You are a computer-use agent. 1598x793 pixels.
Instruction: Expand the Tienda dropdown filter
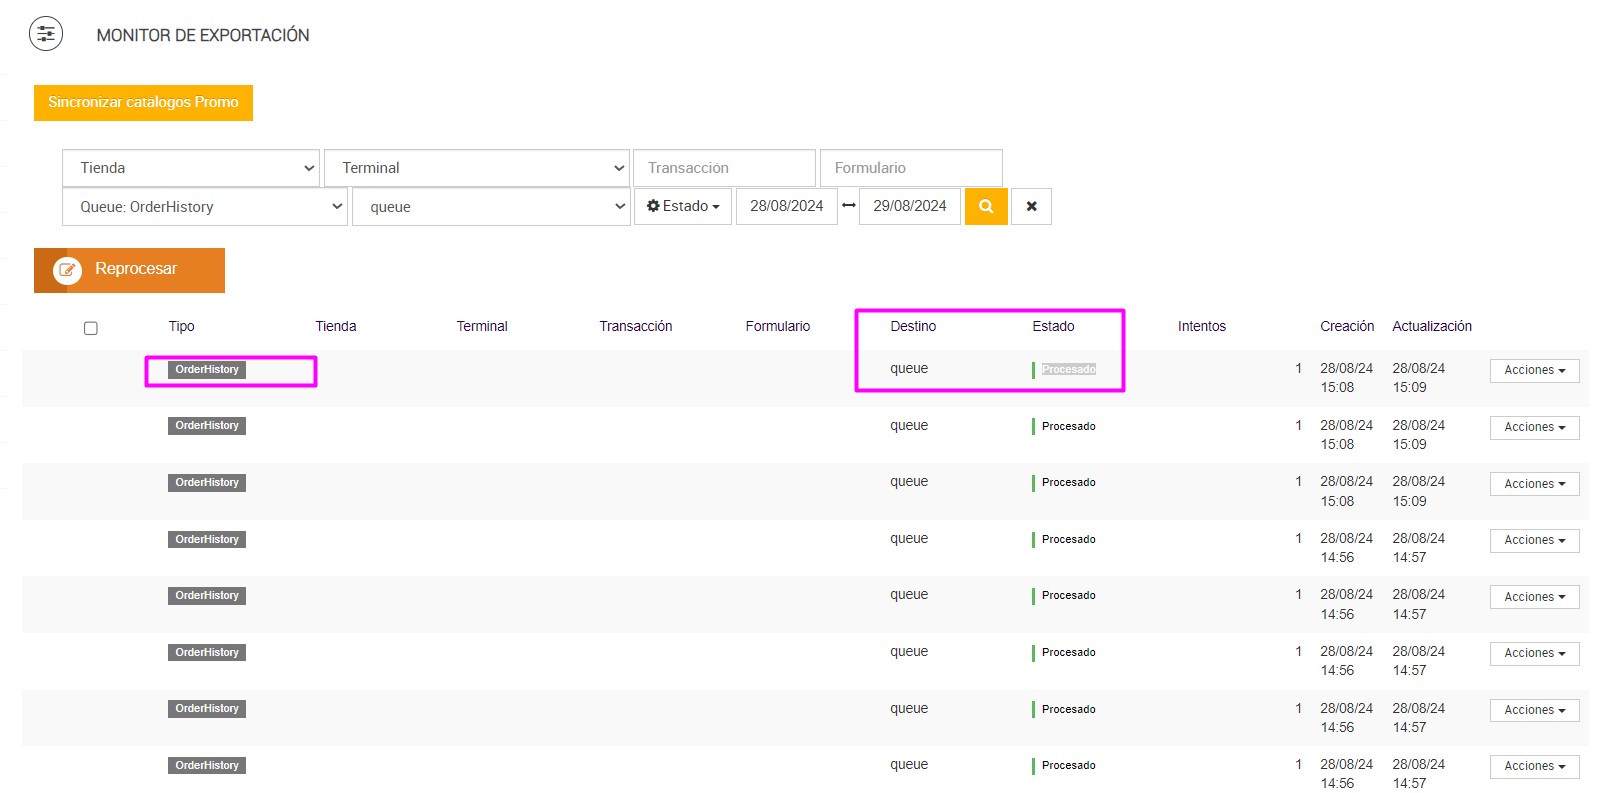(191, 168)
